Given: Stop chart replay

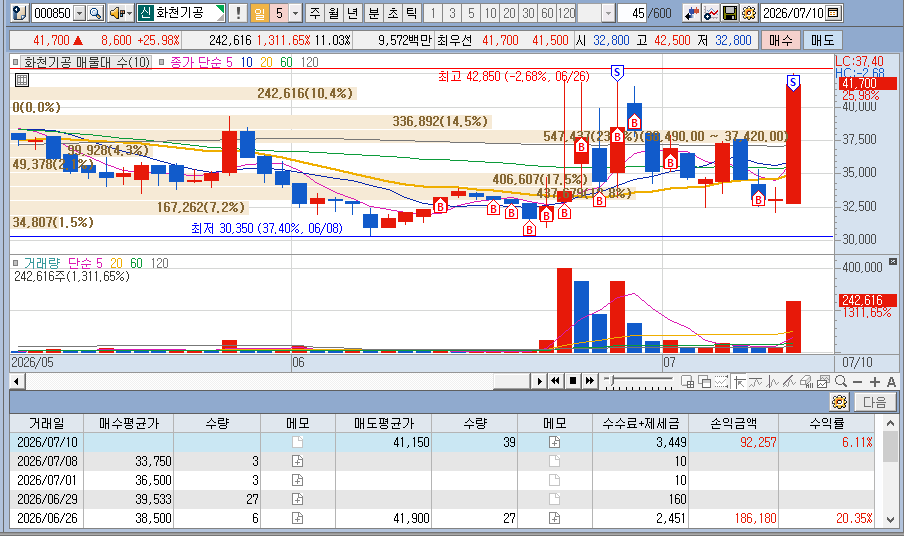Looking at the screenshot, I should click(572, 381).
